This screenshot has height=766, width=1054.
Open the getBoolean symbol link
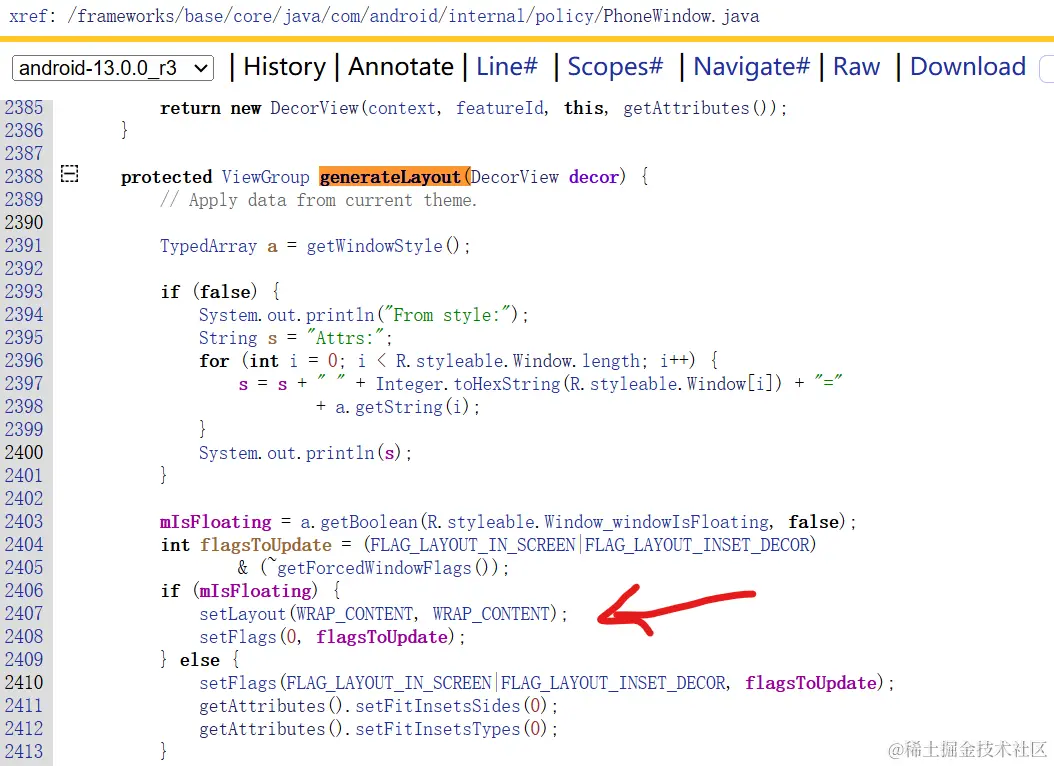369,521
